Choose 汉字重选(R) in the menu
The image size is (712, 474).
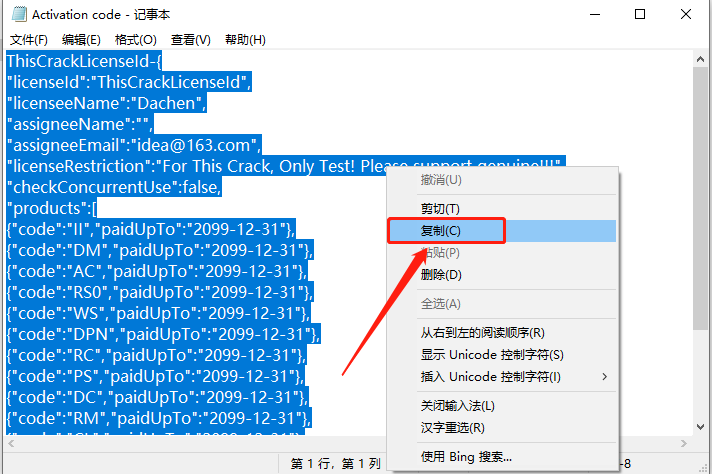(503, 428)
